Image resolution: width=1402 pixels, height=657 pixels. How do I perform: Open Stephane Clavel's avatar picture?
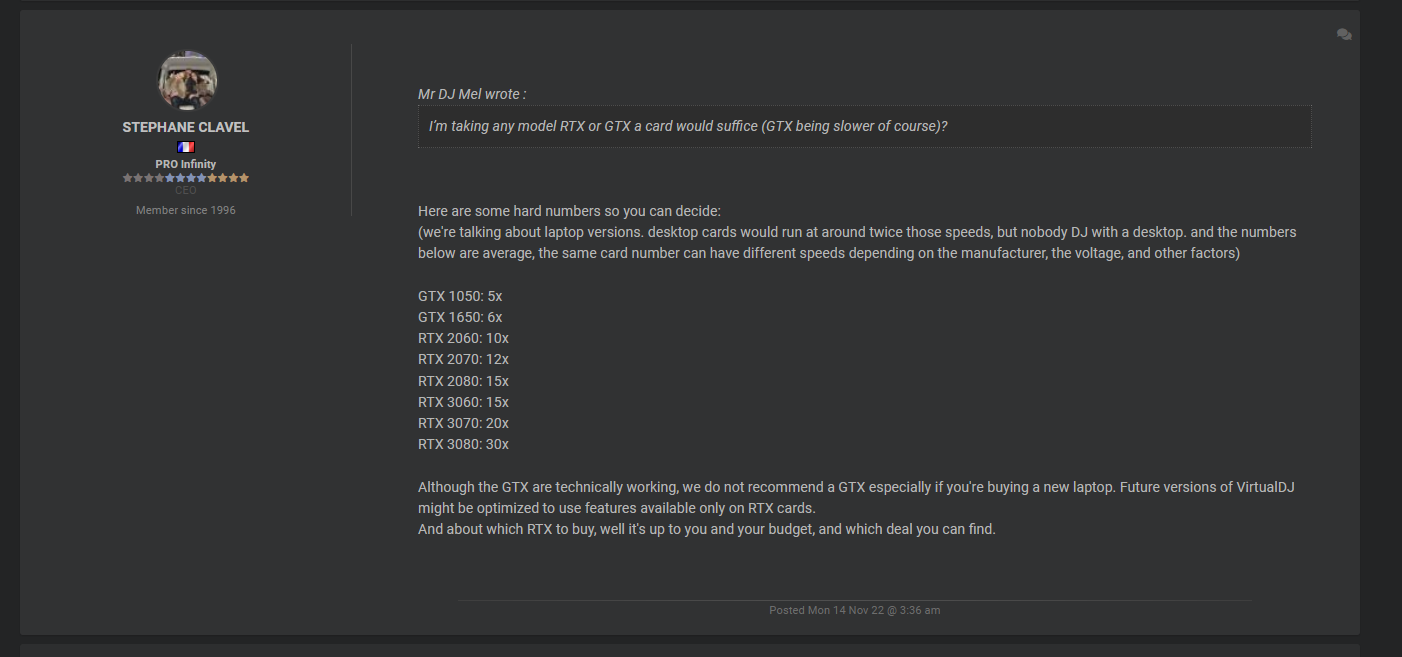pyautogui.click(x=188, y=80)
